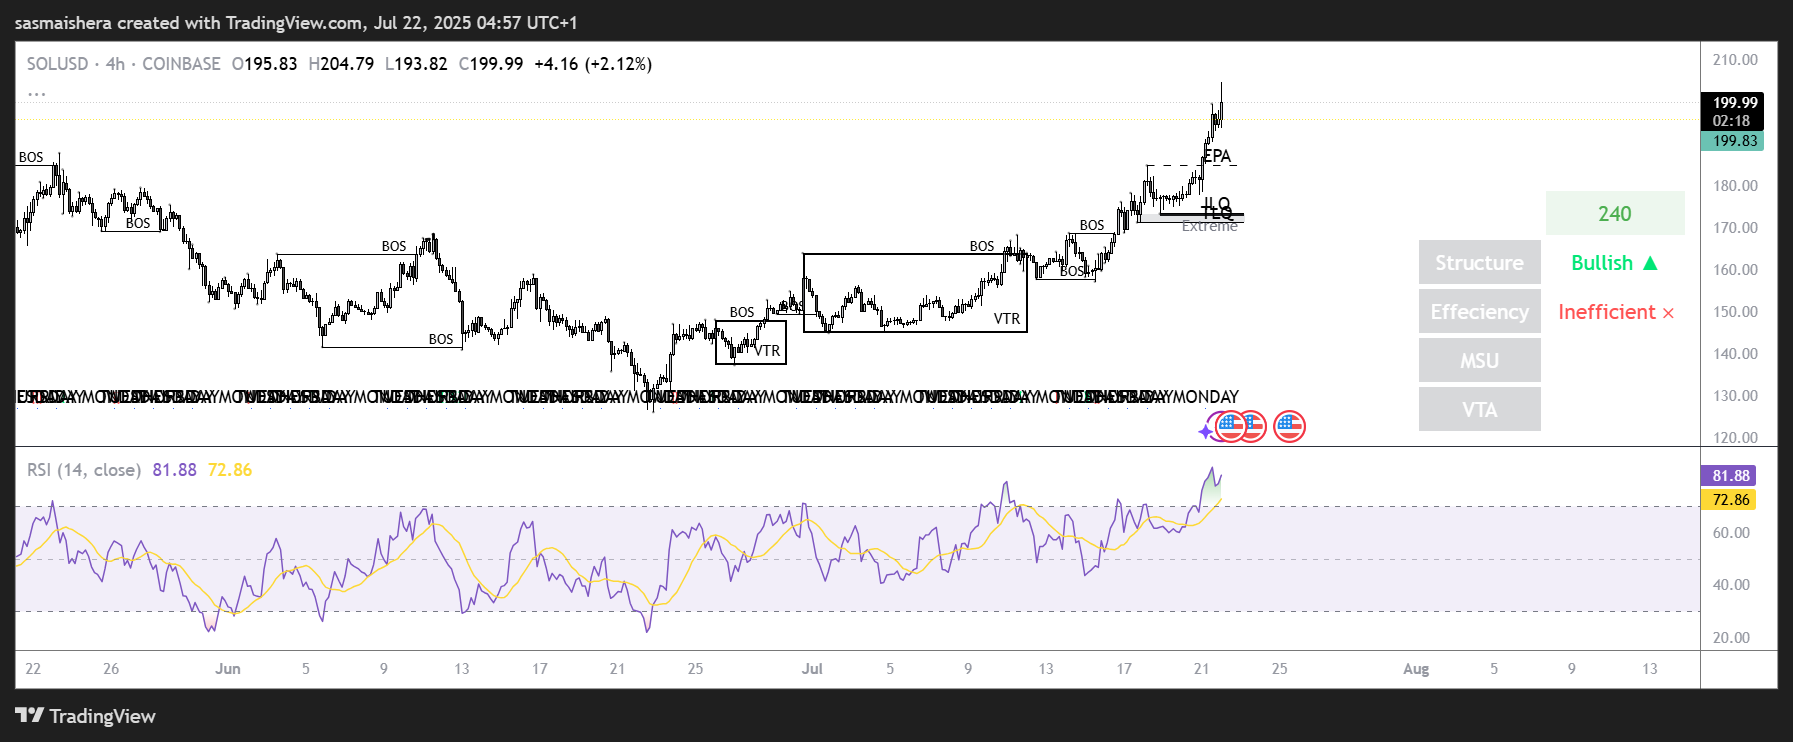Click the VTA cell in the table

pyautogui.click(x=1479, y=410)
